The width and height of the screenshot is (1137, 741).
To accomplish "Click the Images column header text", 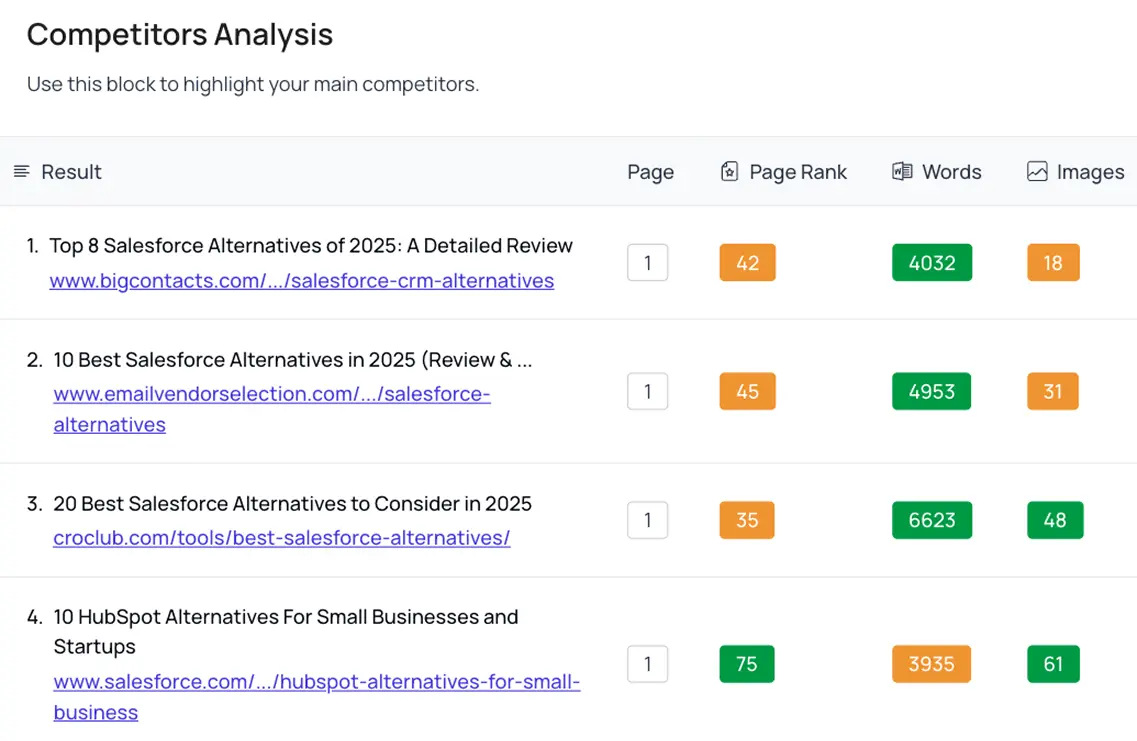I will coord(1090,173).
